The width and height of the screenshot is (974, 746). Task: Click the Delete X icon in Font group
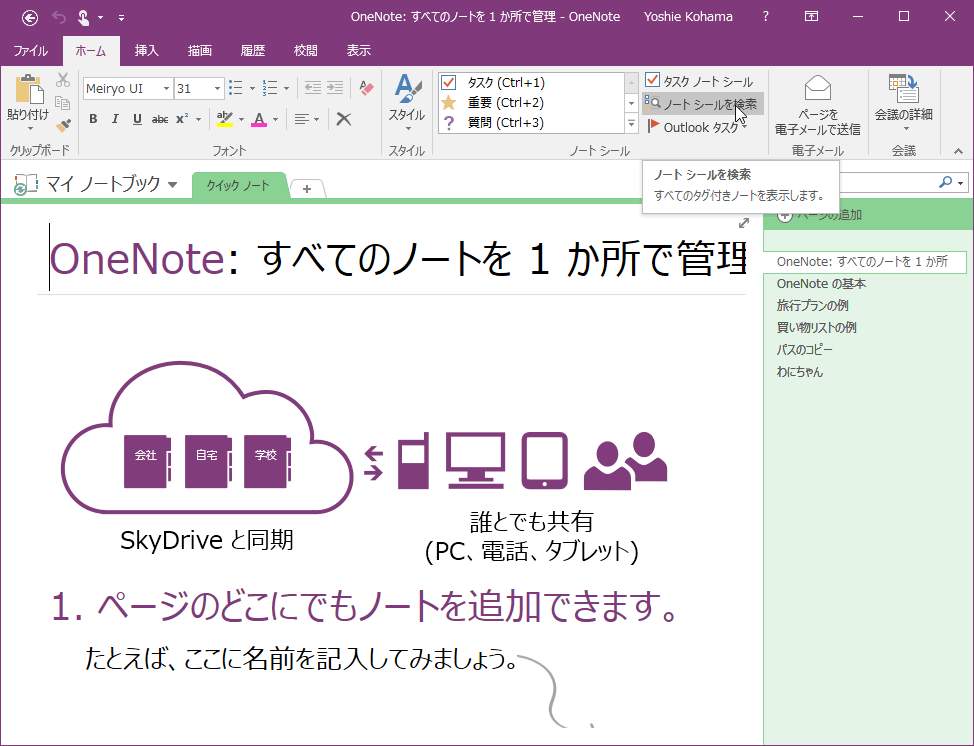[343, 119]
